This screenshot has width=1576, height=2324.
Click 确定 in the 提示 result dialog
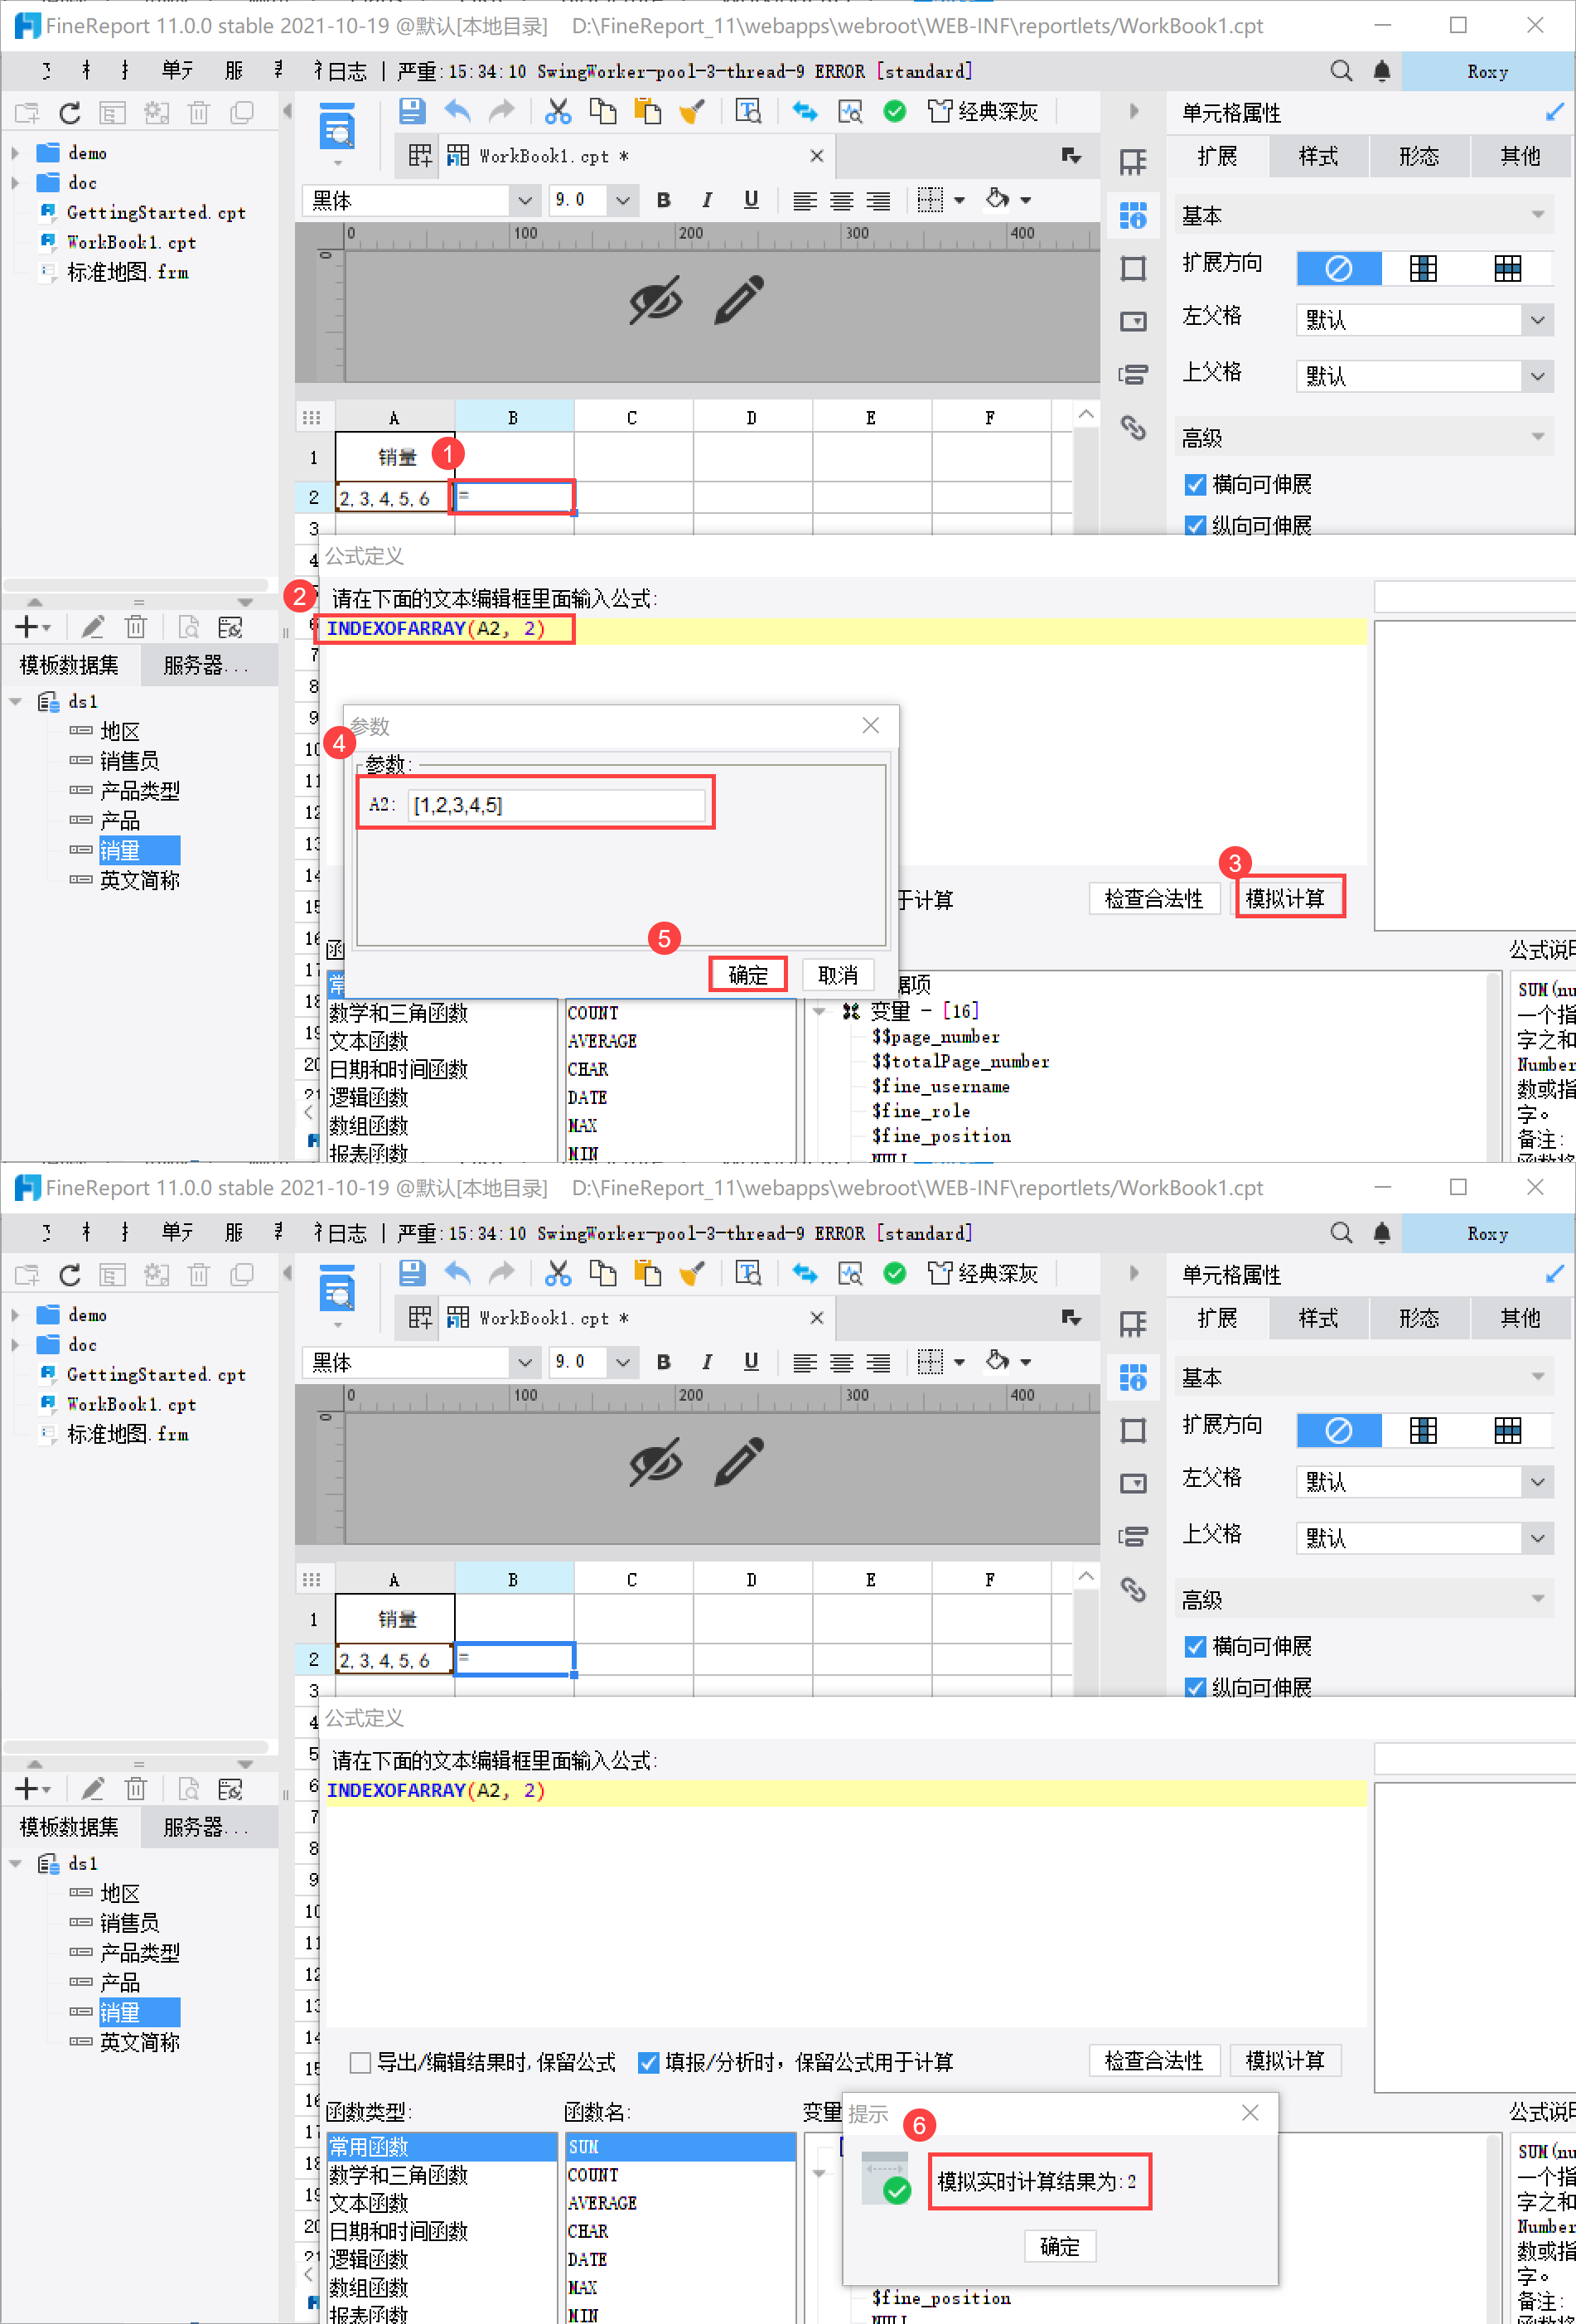pyautogui.click(x=1059, y=2246)
